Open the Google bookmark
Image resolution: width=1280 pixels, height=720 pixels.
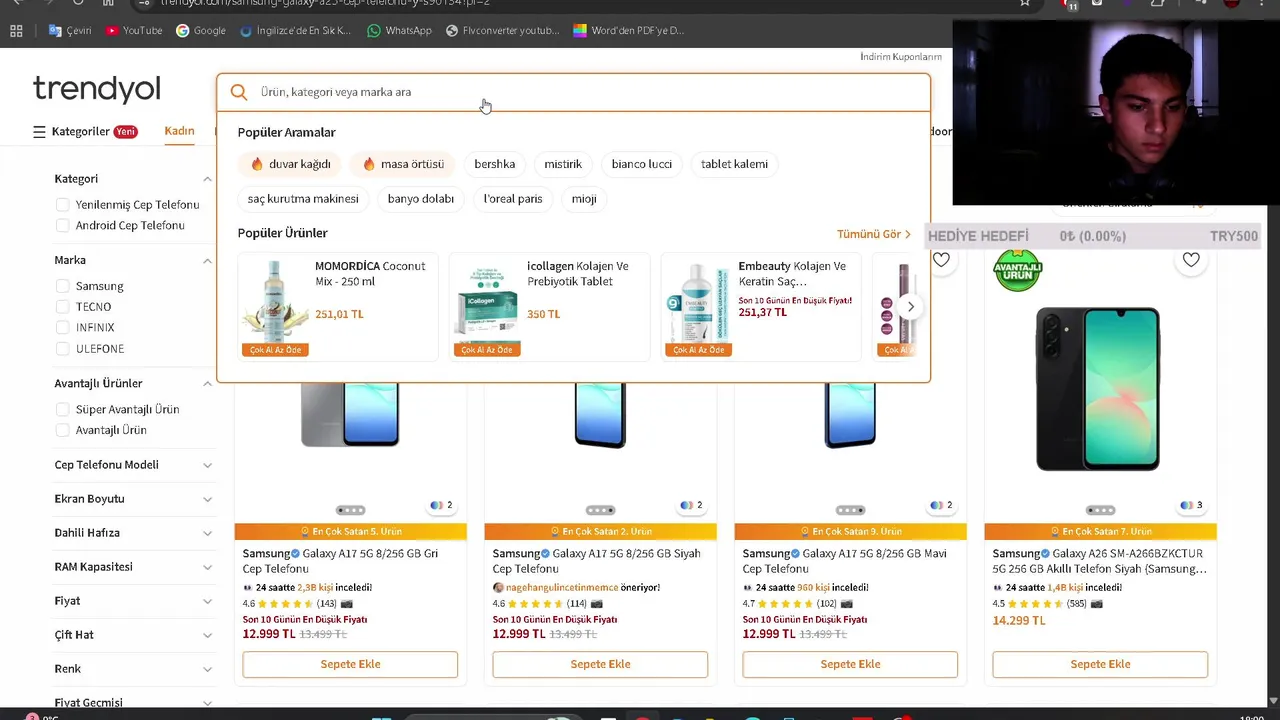[201, 31]
